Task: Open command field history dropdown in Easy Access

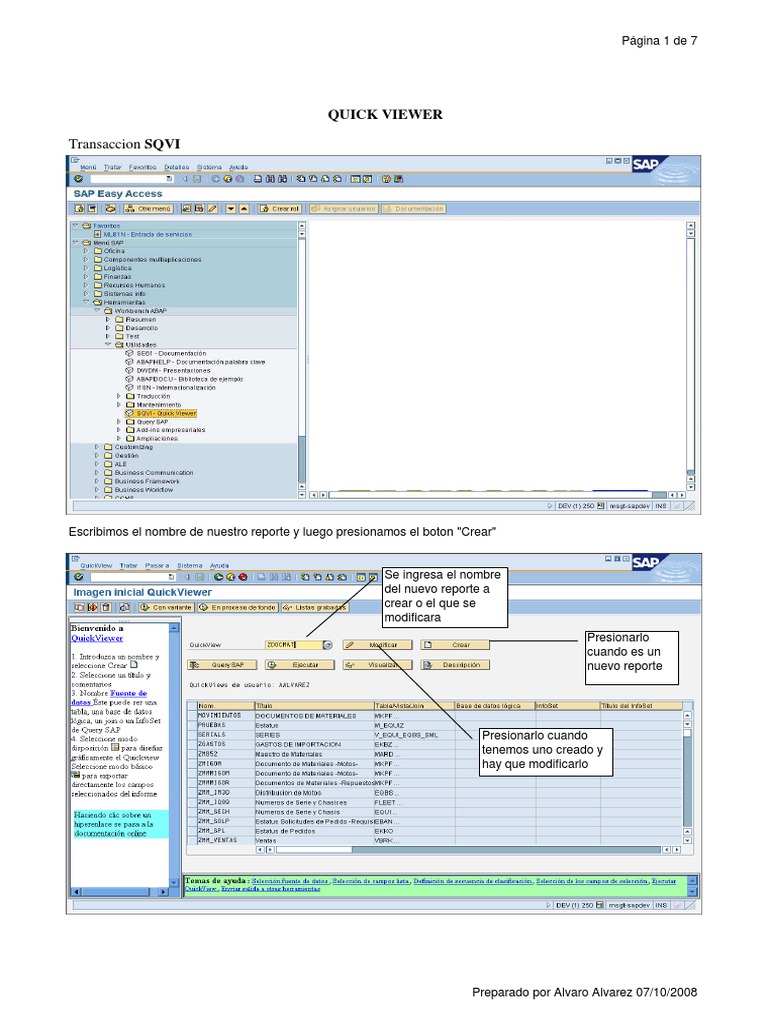Action: 170,179
